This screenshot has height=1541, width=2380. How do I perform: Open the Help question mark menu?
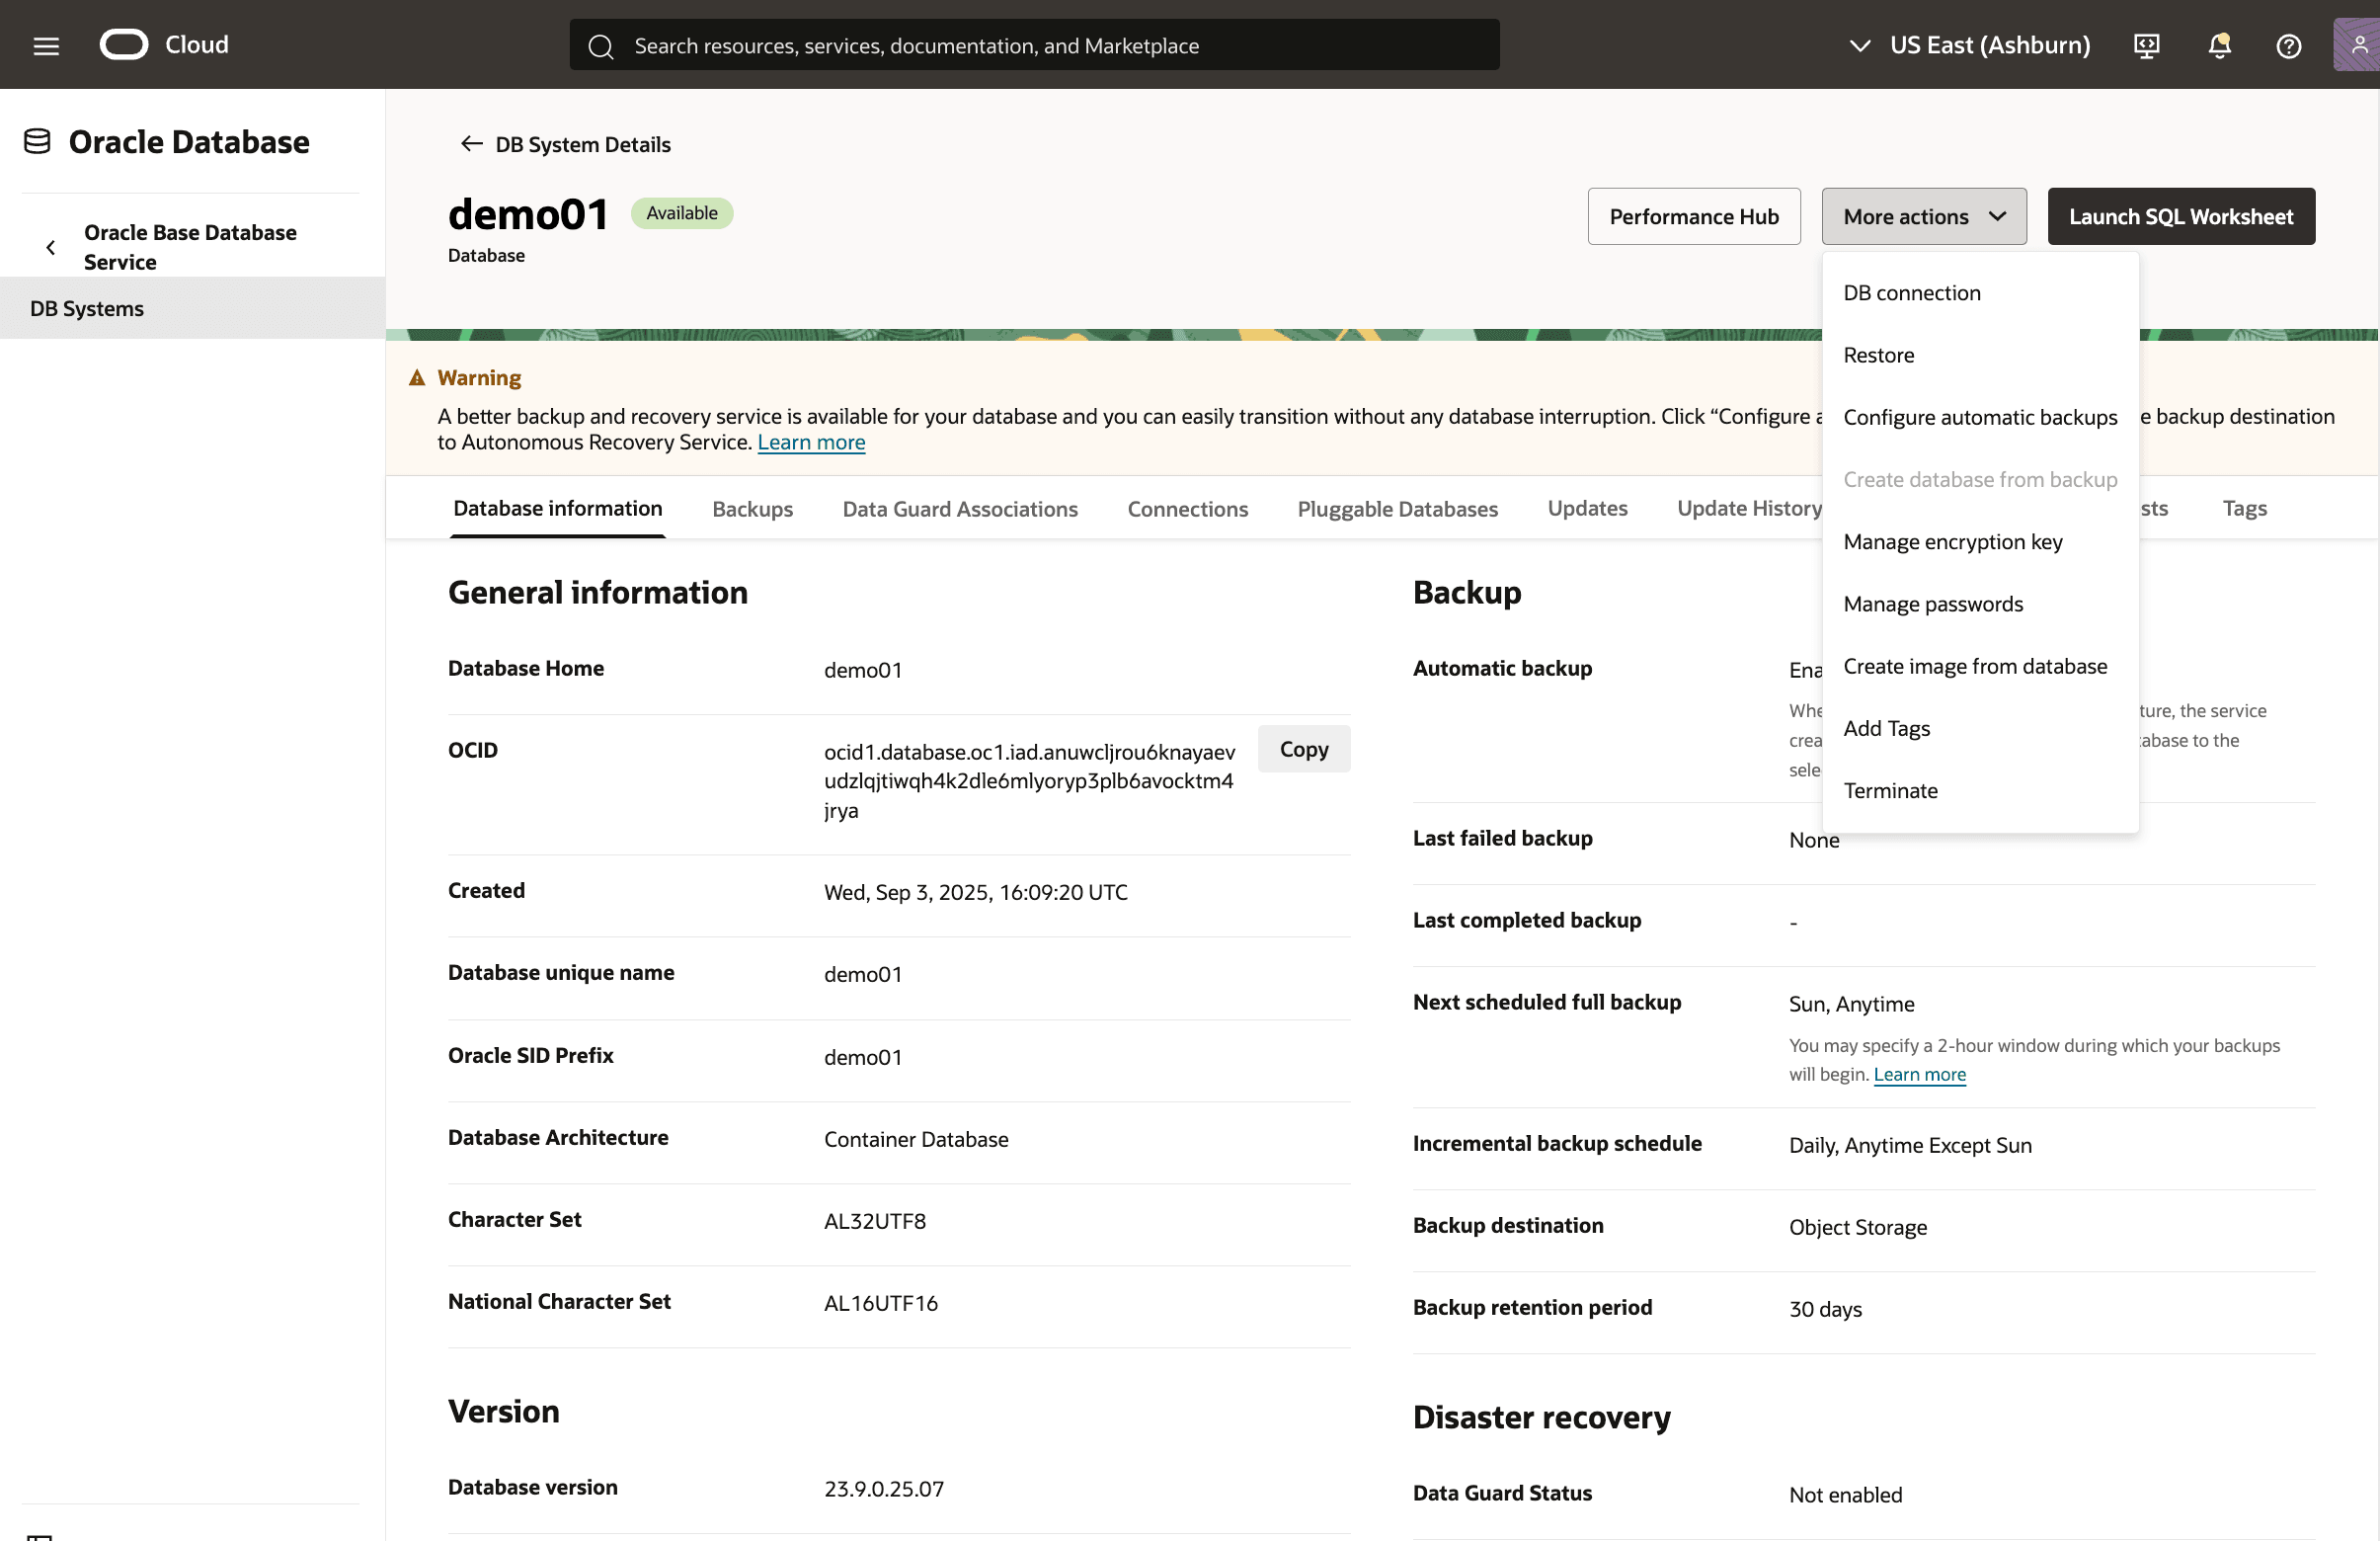(x=2289, y=45)
